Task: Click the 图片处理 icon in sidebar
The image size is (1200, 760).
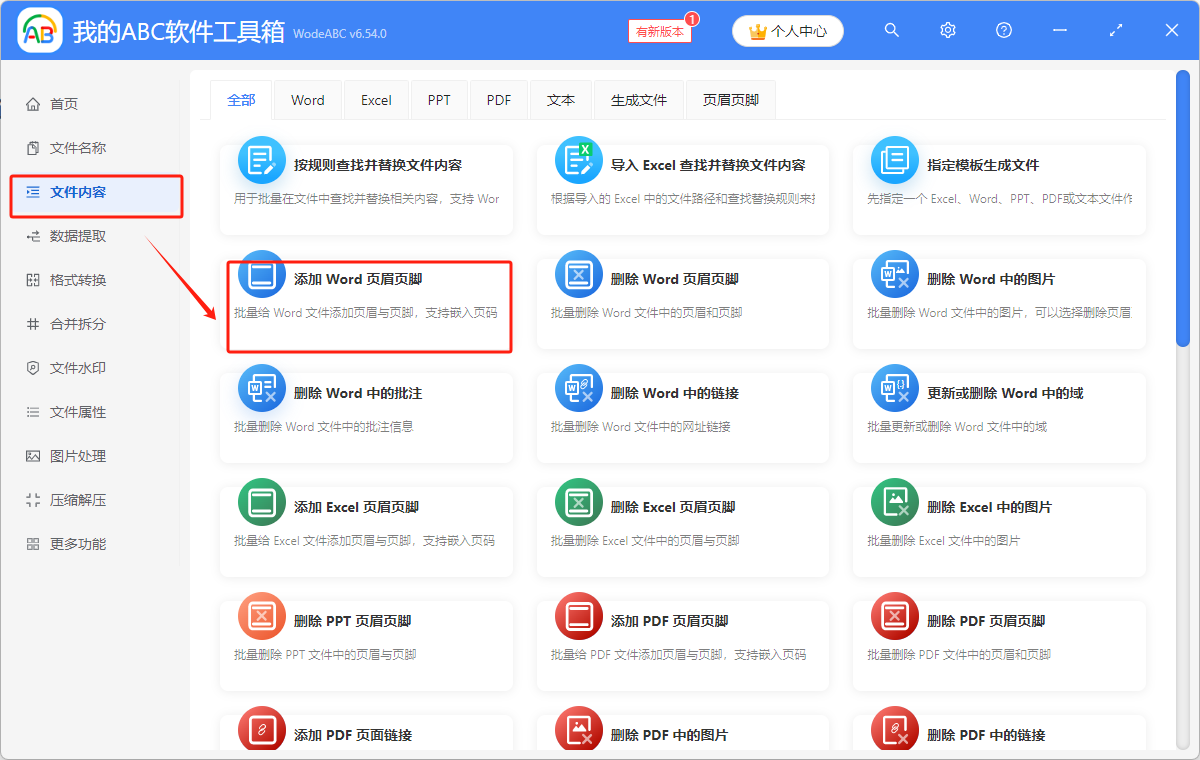Action: click(33, 456)
